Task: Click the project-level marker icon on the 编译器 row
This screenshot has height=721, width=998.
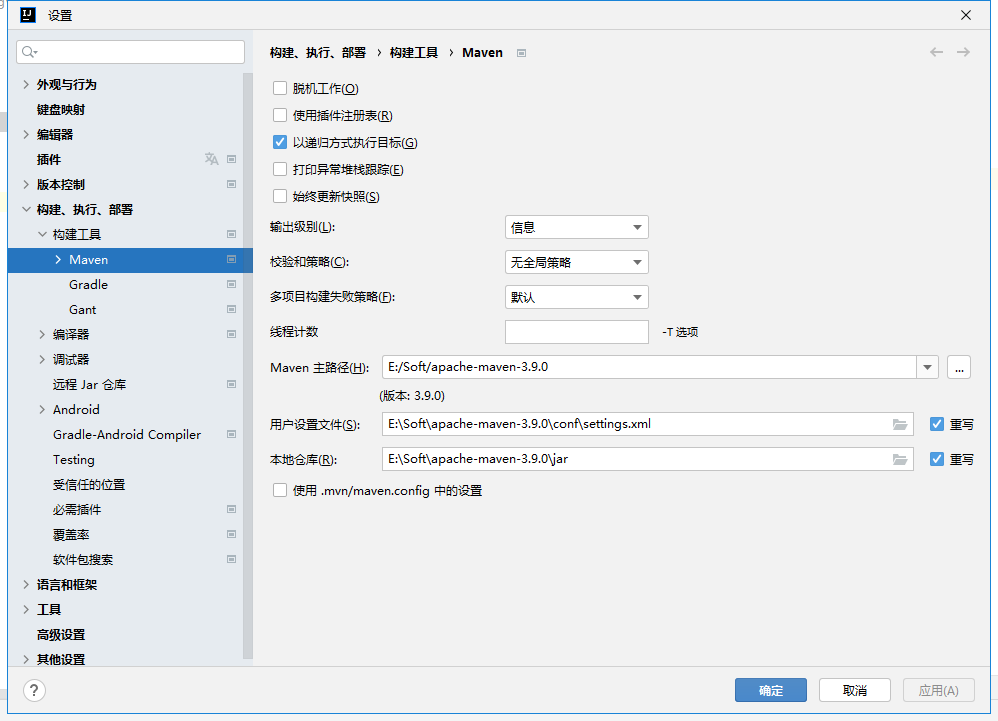Action: pos(232,334)
